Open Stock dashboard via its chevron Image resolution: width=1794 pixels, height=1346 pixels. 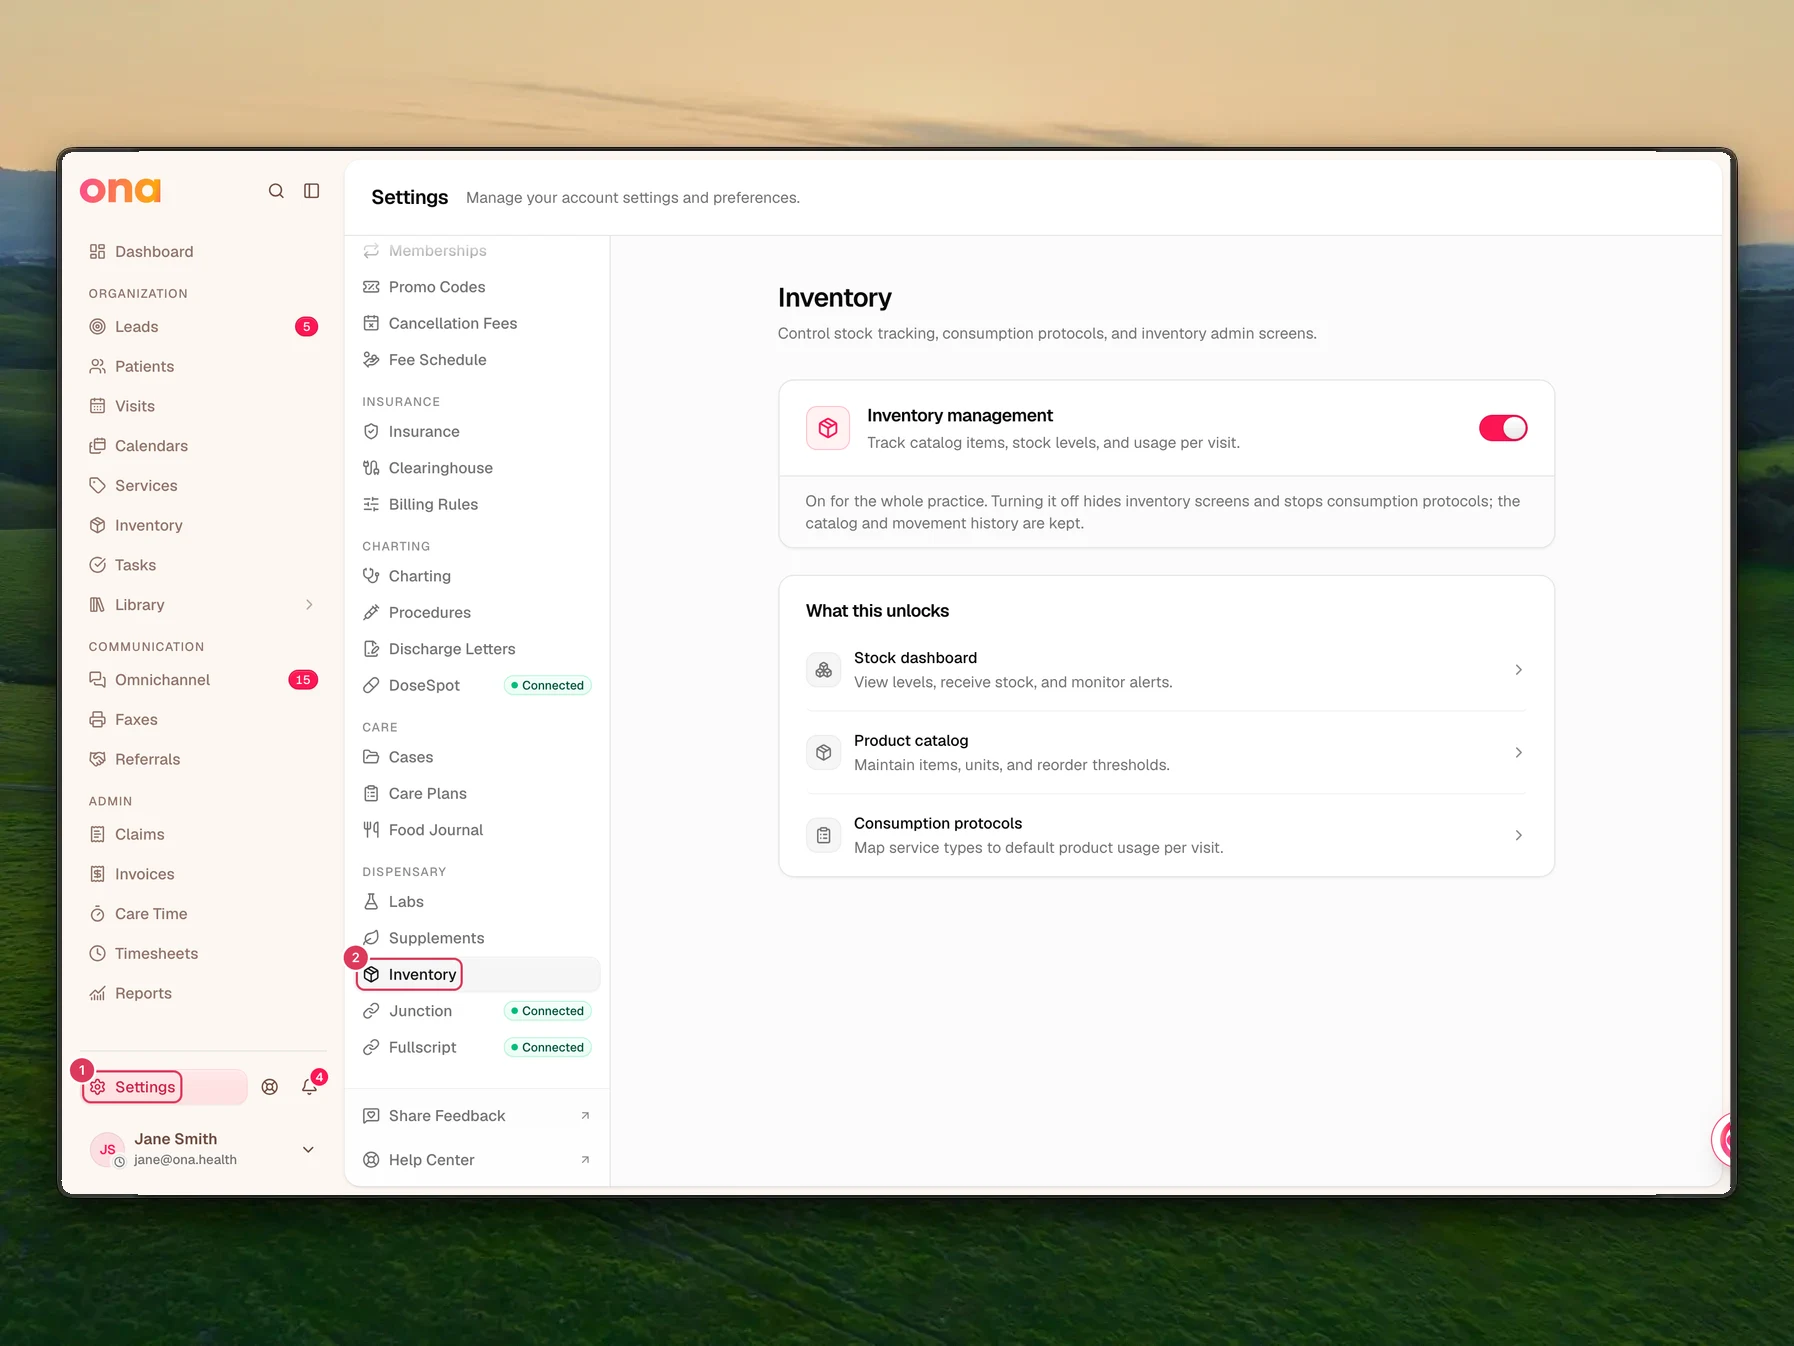click(x=1518, y=670)
